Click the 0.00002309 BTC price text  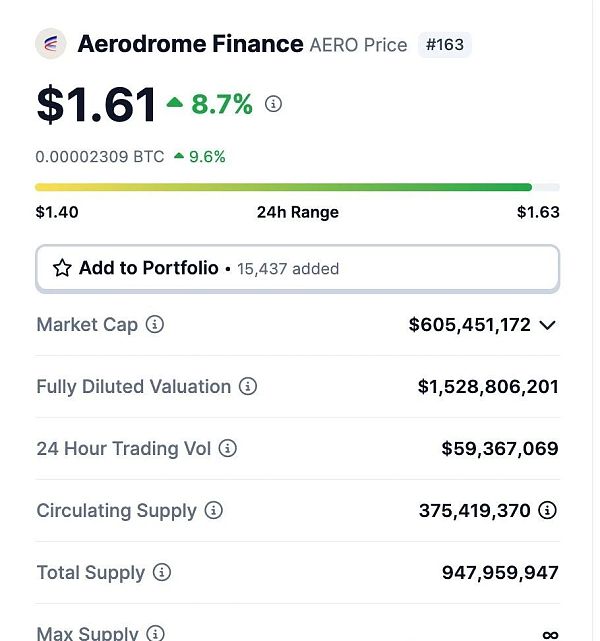click(100, 157)
